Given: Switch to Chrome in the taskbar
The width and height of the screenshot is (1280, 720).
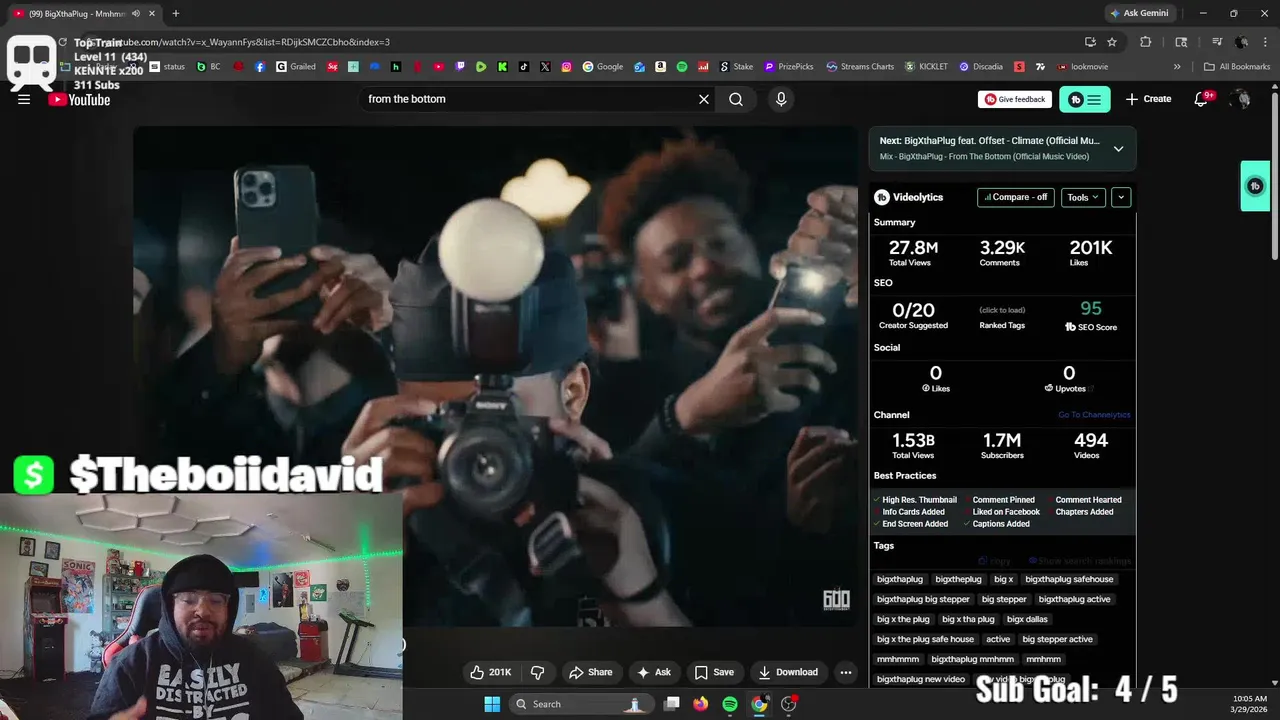Looking at the screenshot, I should click(759, 704).
